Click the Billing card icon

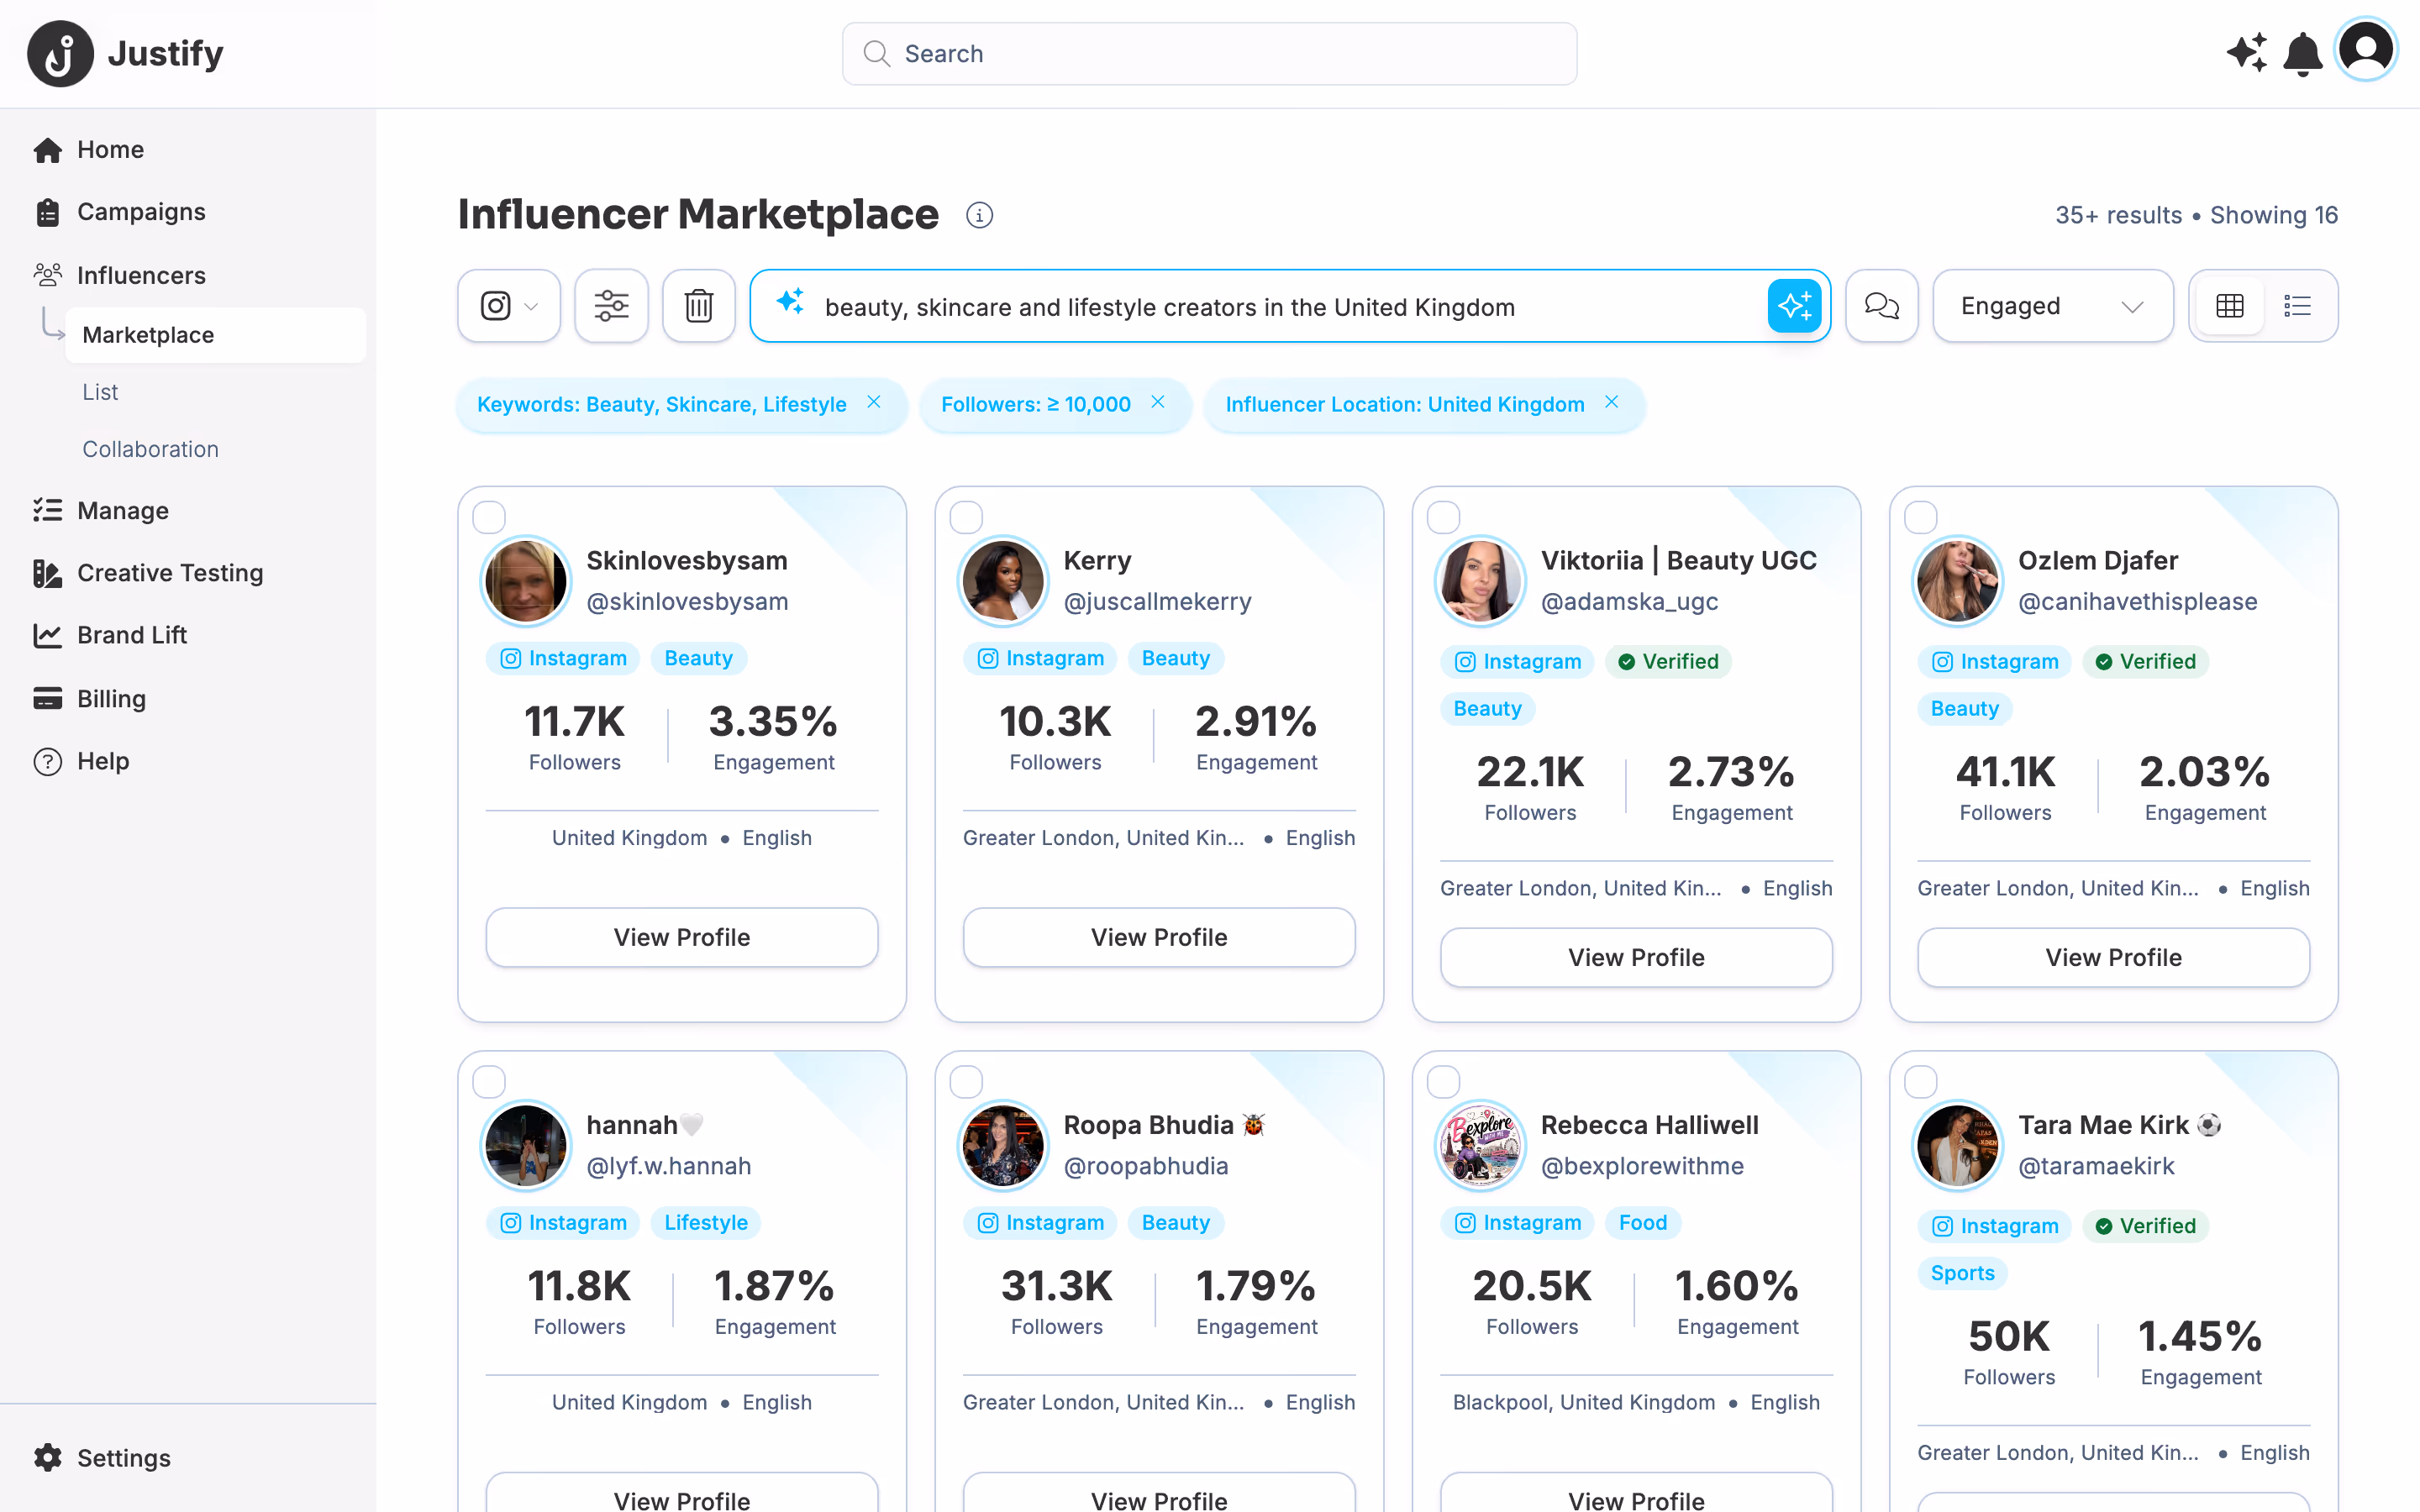pos(47,698)
